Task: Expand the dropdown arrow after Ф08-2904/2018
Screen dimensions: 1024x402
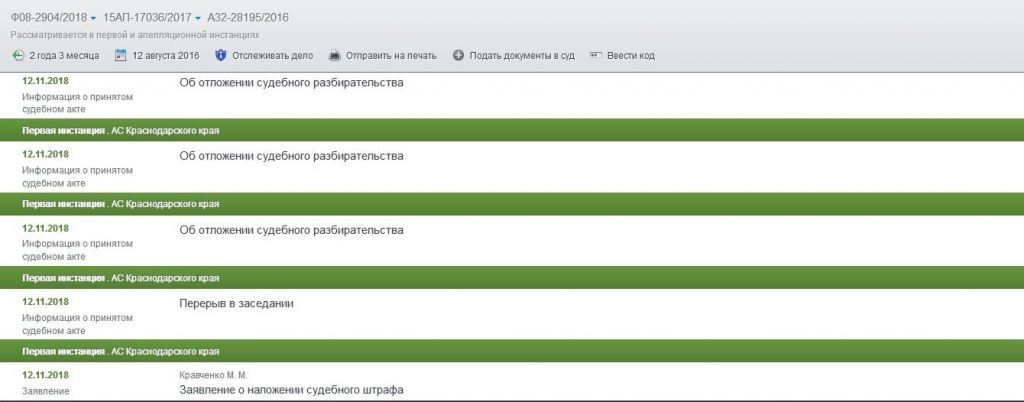Action: [93, 18]
